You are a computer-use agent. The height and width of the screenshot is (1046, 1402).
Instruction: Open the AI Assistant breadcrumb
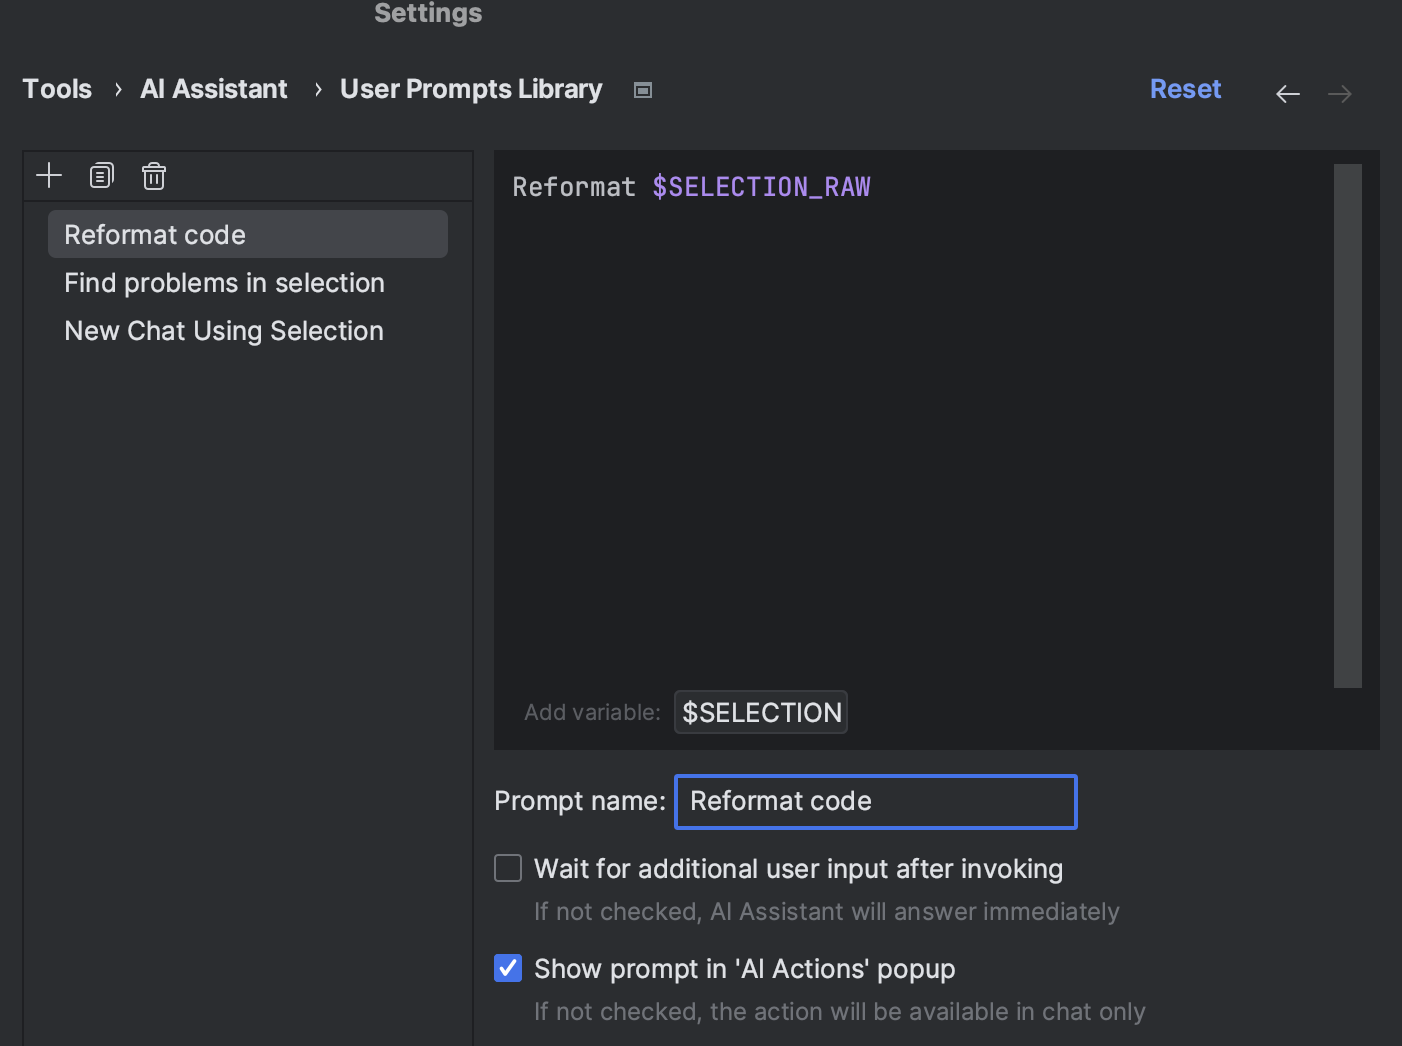214,89
